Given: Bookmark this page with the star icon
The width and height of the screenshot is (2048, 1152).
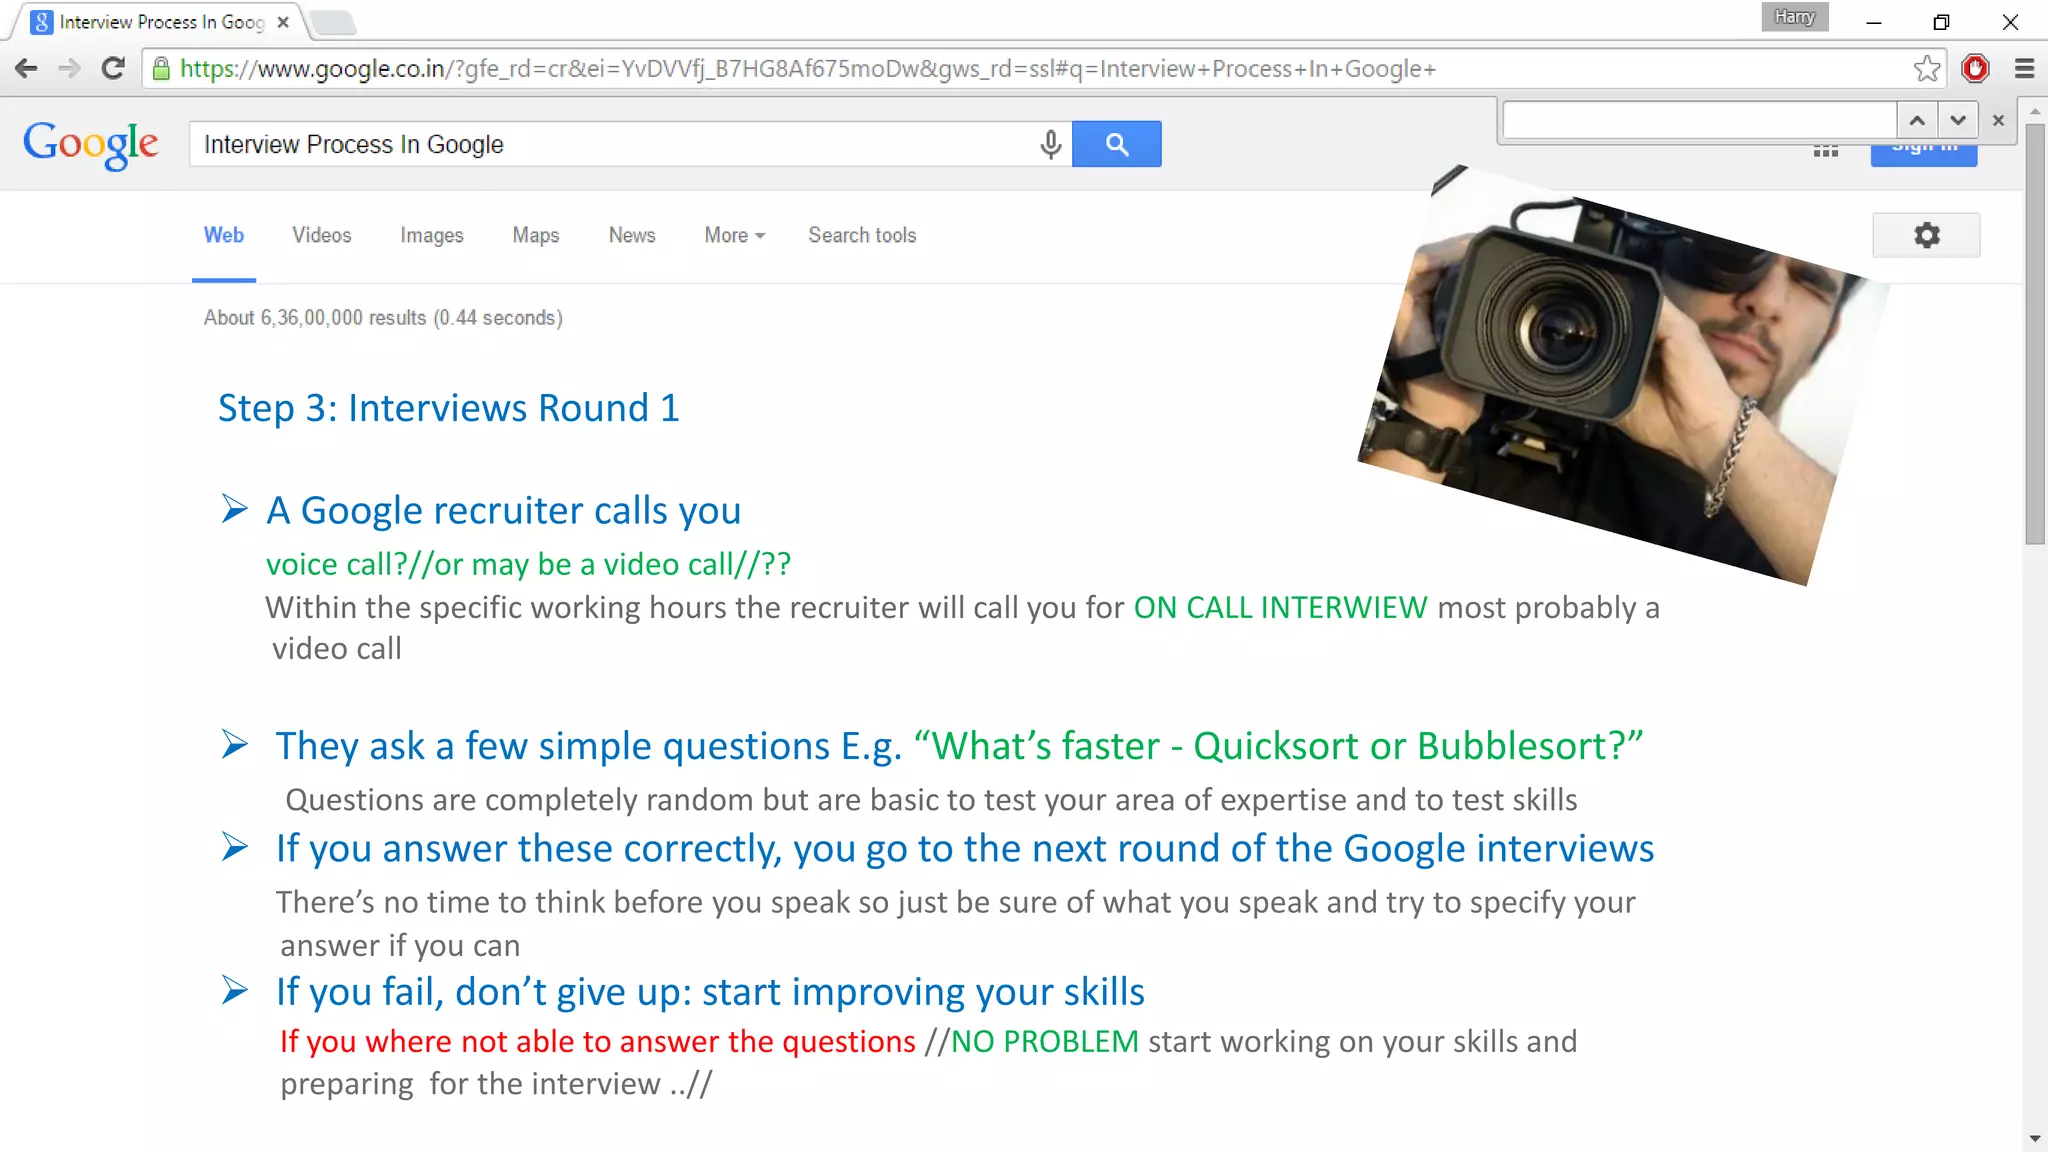Looking at the screenshot, I should point(1927,68).
